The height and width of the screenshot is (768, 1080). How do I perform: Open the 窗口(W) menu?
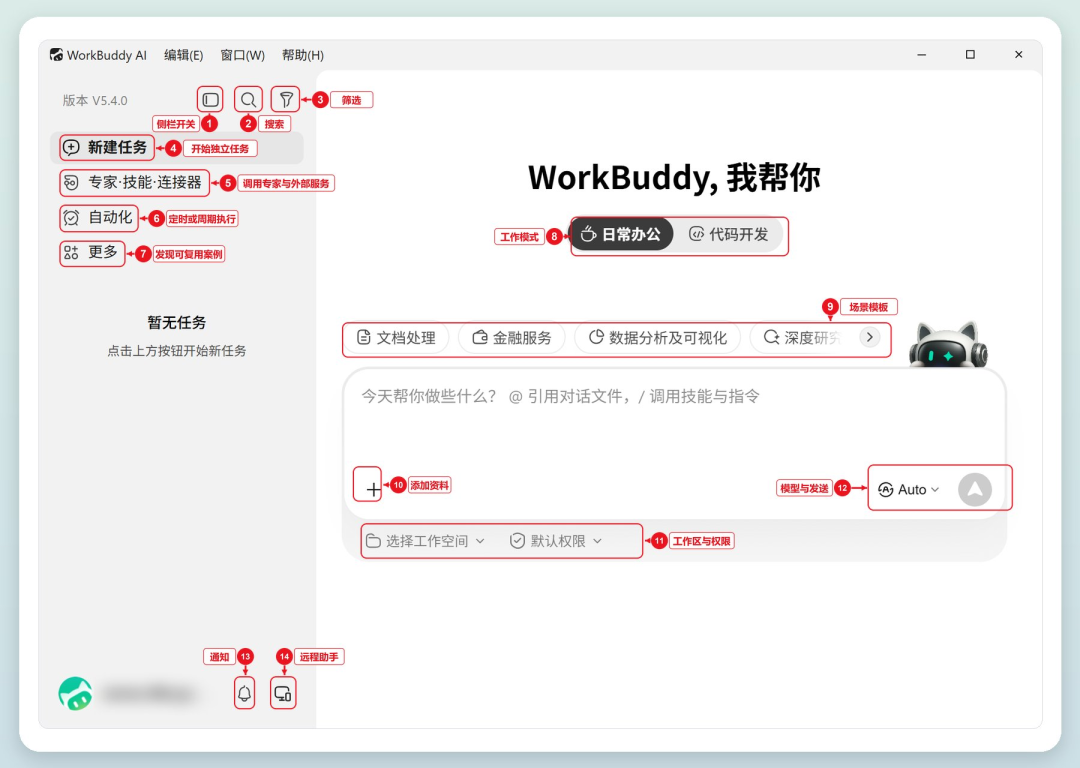(242, 55)
